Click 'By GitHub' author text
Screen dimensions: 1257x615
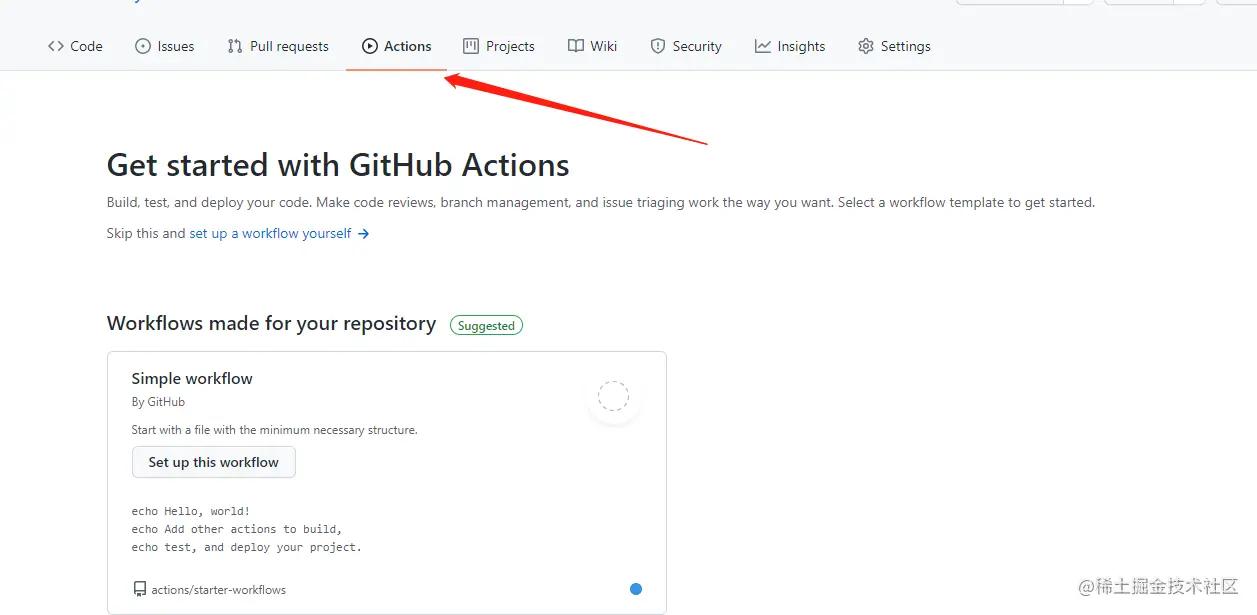tap(158, 402)
